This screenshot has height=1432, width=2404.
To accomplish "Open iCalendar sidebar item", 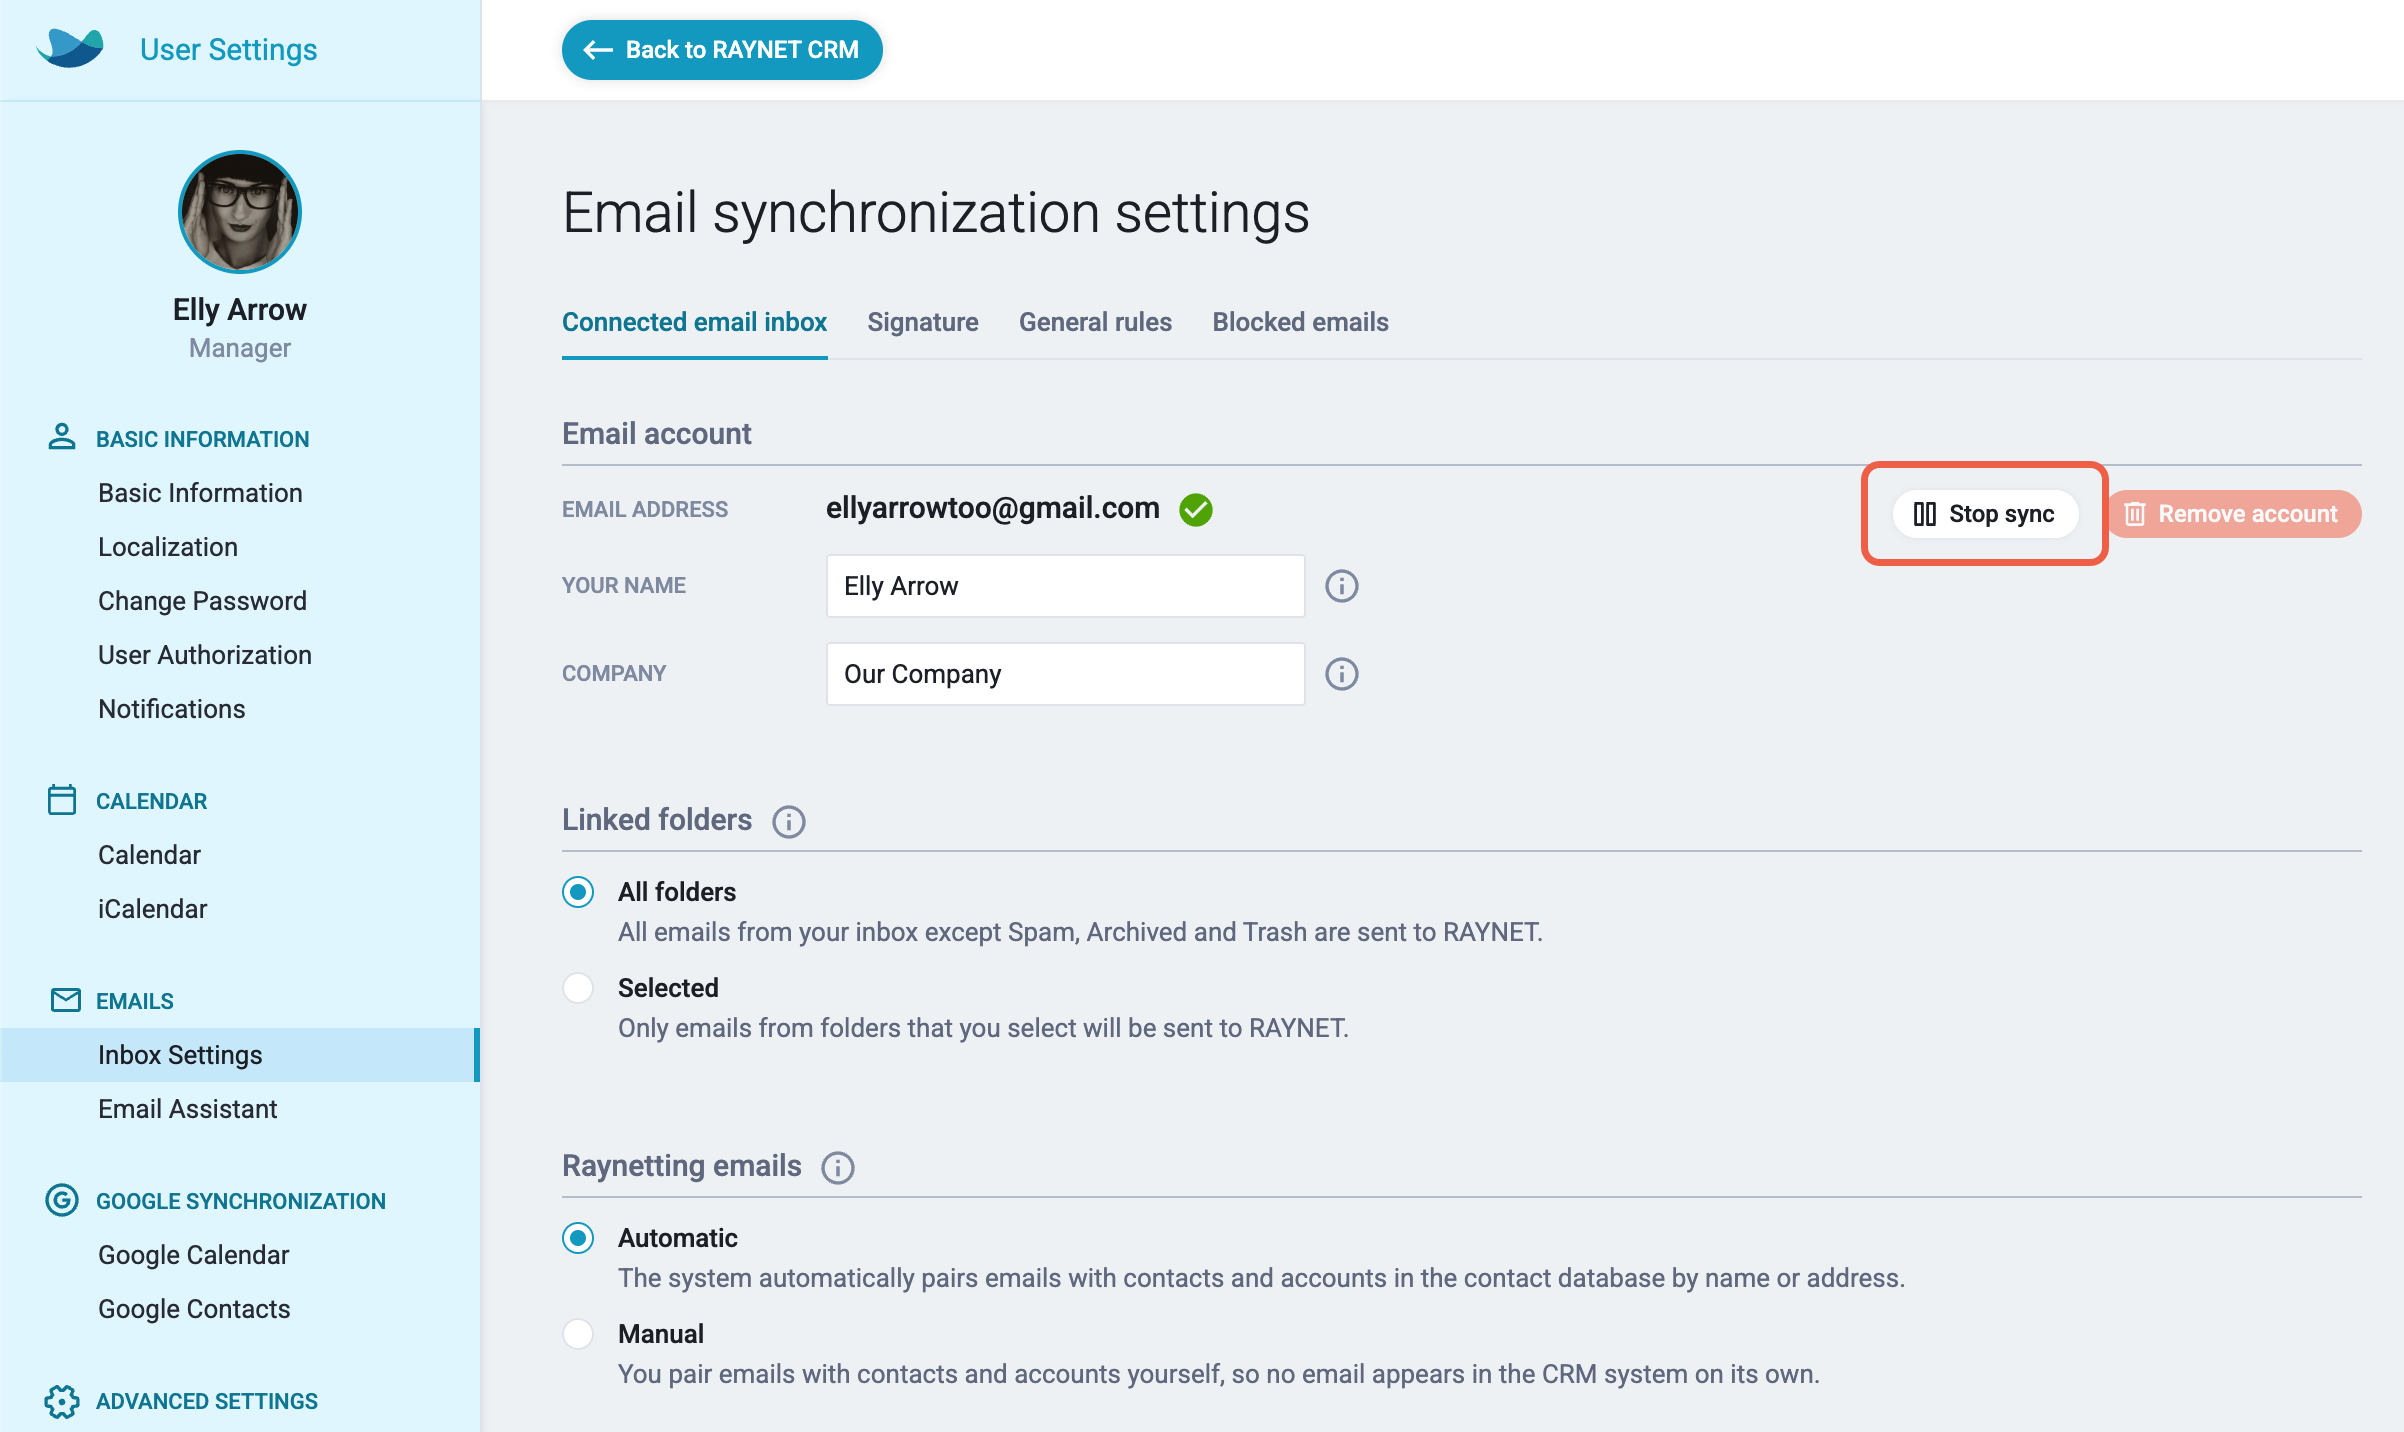I will point(153,909).
